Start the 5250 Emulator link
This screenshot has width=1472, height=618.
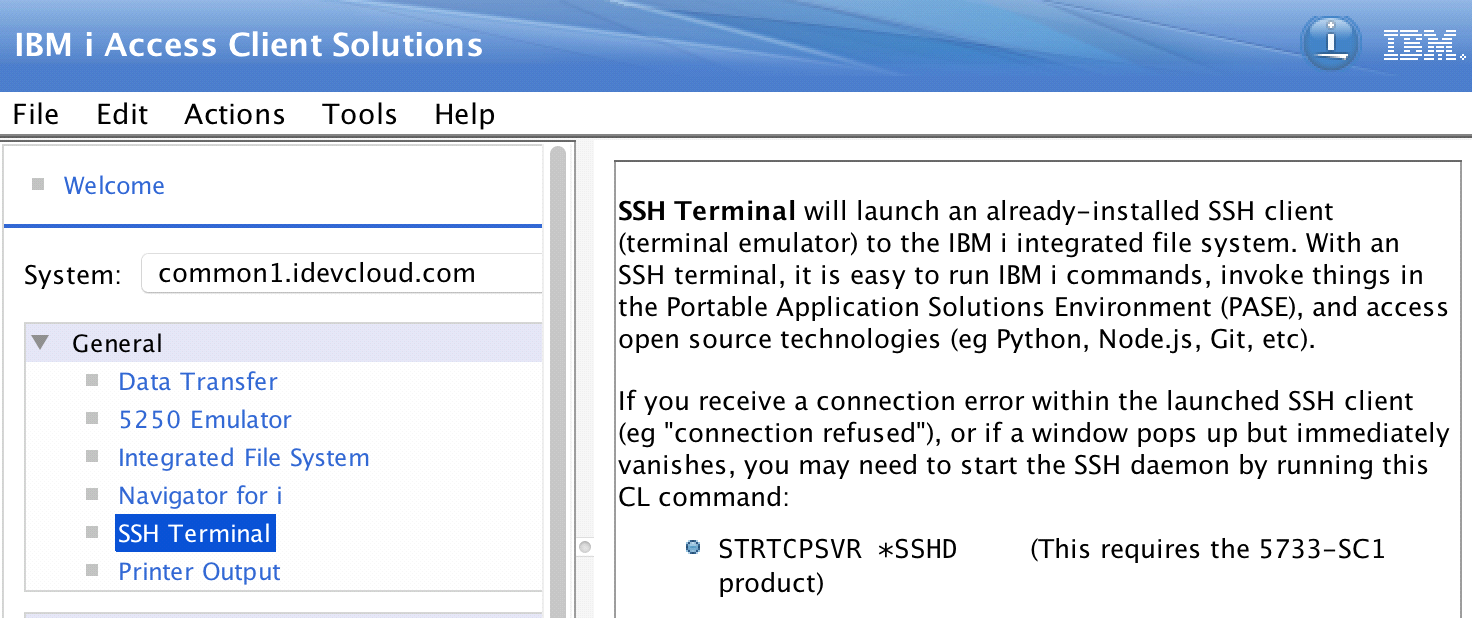(205, 419)
